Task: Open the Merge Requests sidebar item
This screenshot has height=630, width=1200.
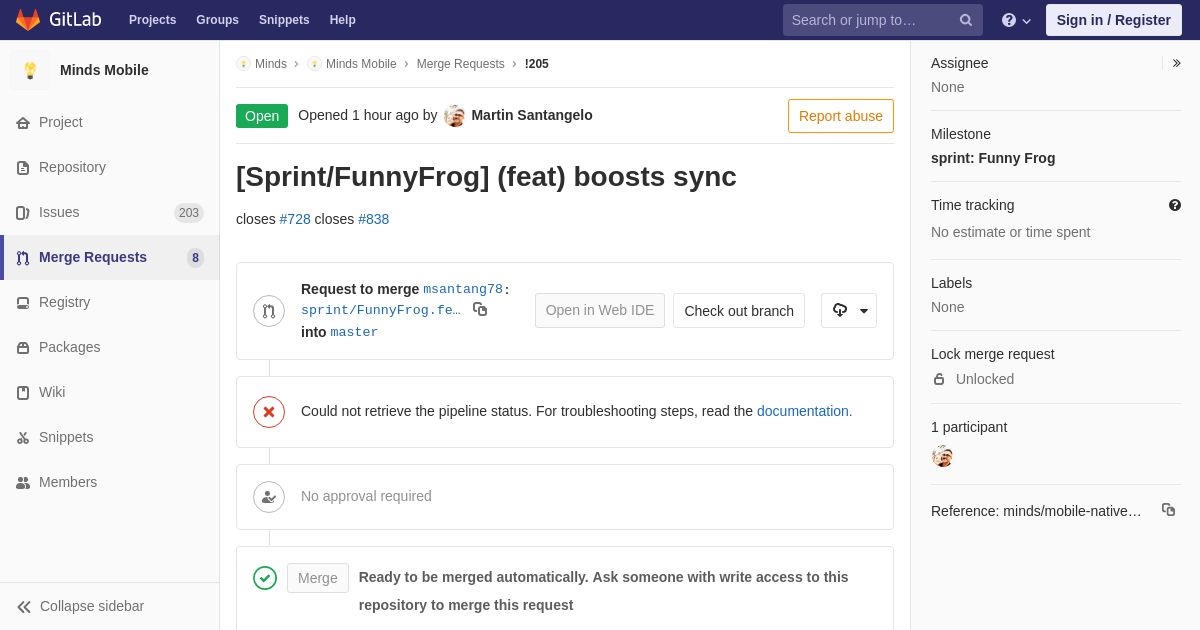Action: [x=93, y=257]
